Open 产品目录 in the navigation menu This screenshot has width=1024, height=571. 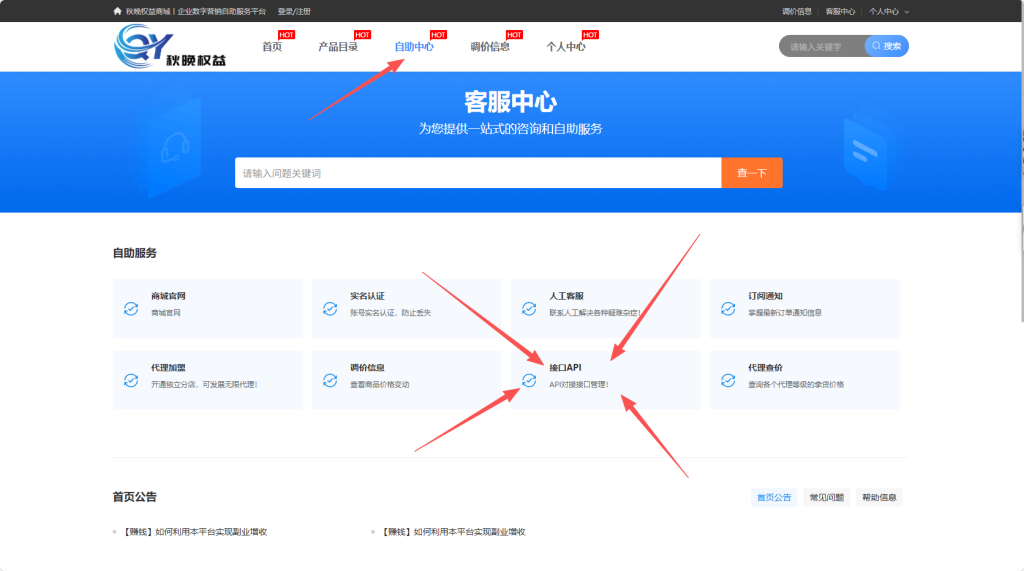pyautogui.click(x=338, y=46)
